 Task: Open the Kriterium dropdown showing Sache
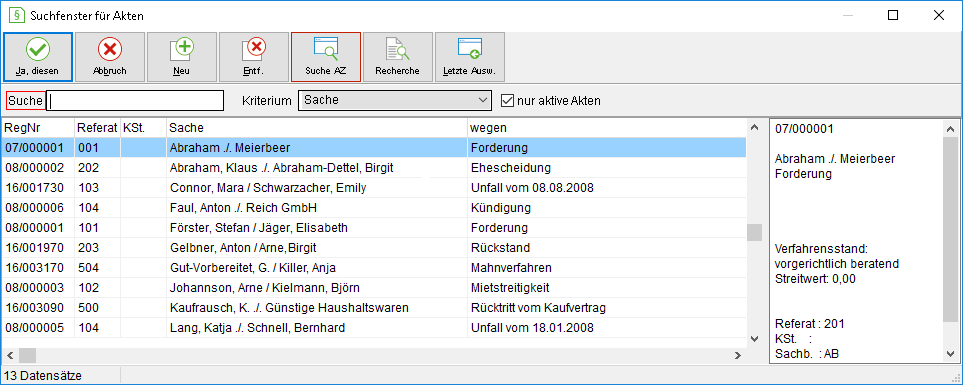tap(395, 100)
